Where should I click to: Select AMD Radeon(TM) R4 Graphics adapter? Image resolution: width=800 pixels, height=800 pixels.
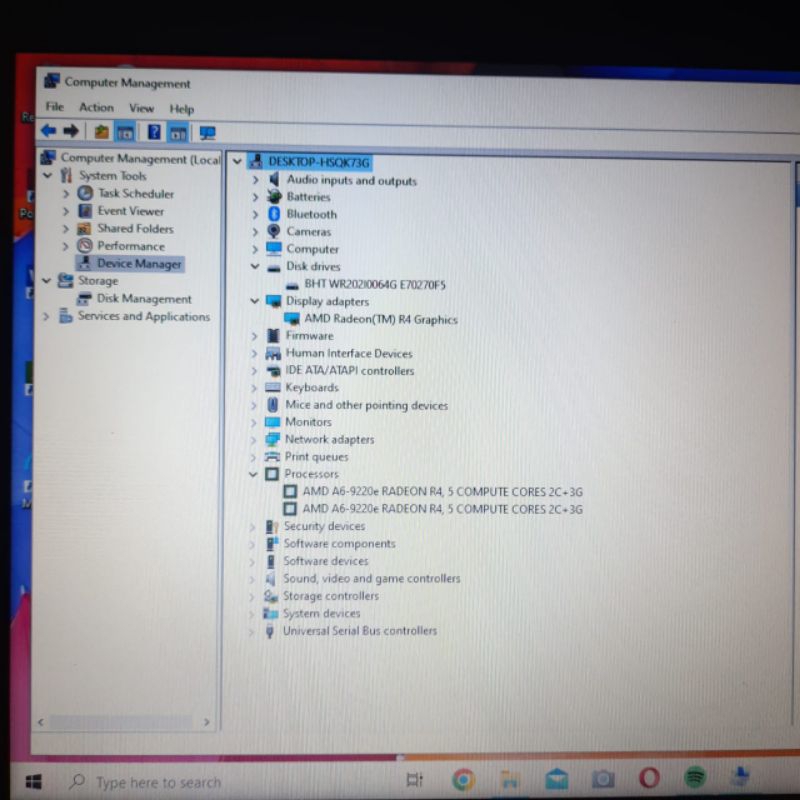point(381,319)
